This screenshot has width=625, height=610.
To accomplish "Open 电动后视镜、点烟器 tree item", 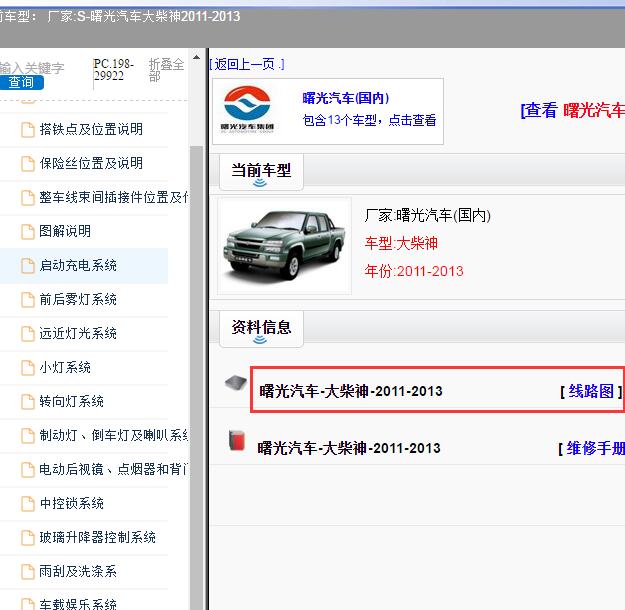I will click(x=114, y=469).
